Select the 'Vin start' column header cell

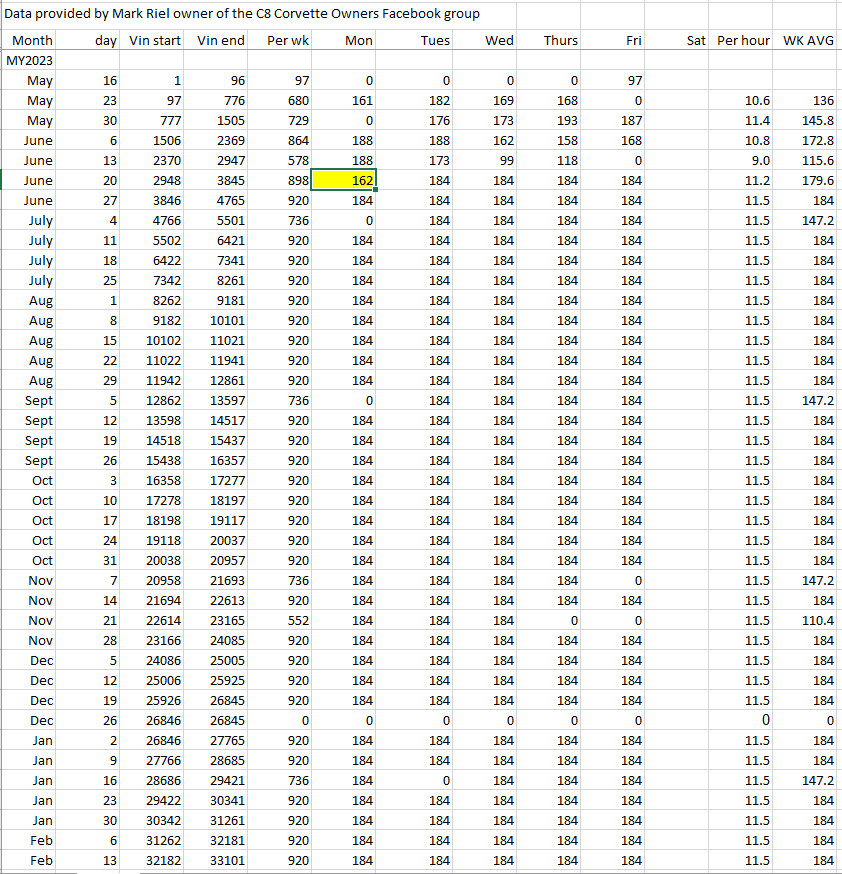click(155, 40)
